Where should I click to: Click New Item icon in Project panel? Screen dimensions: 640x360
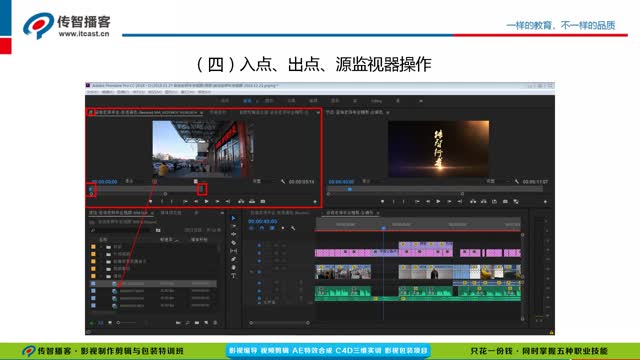click(206, 323)
